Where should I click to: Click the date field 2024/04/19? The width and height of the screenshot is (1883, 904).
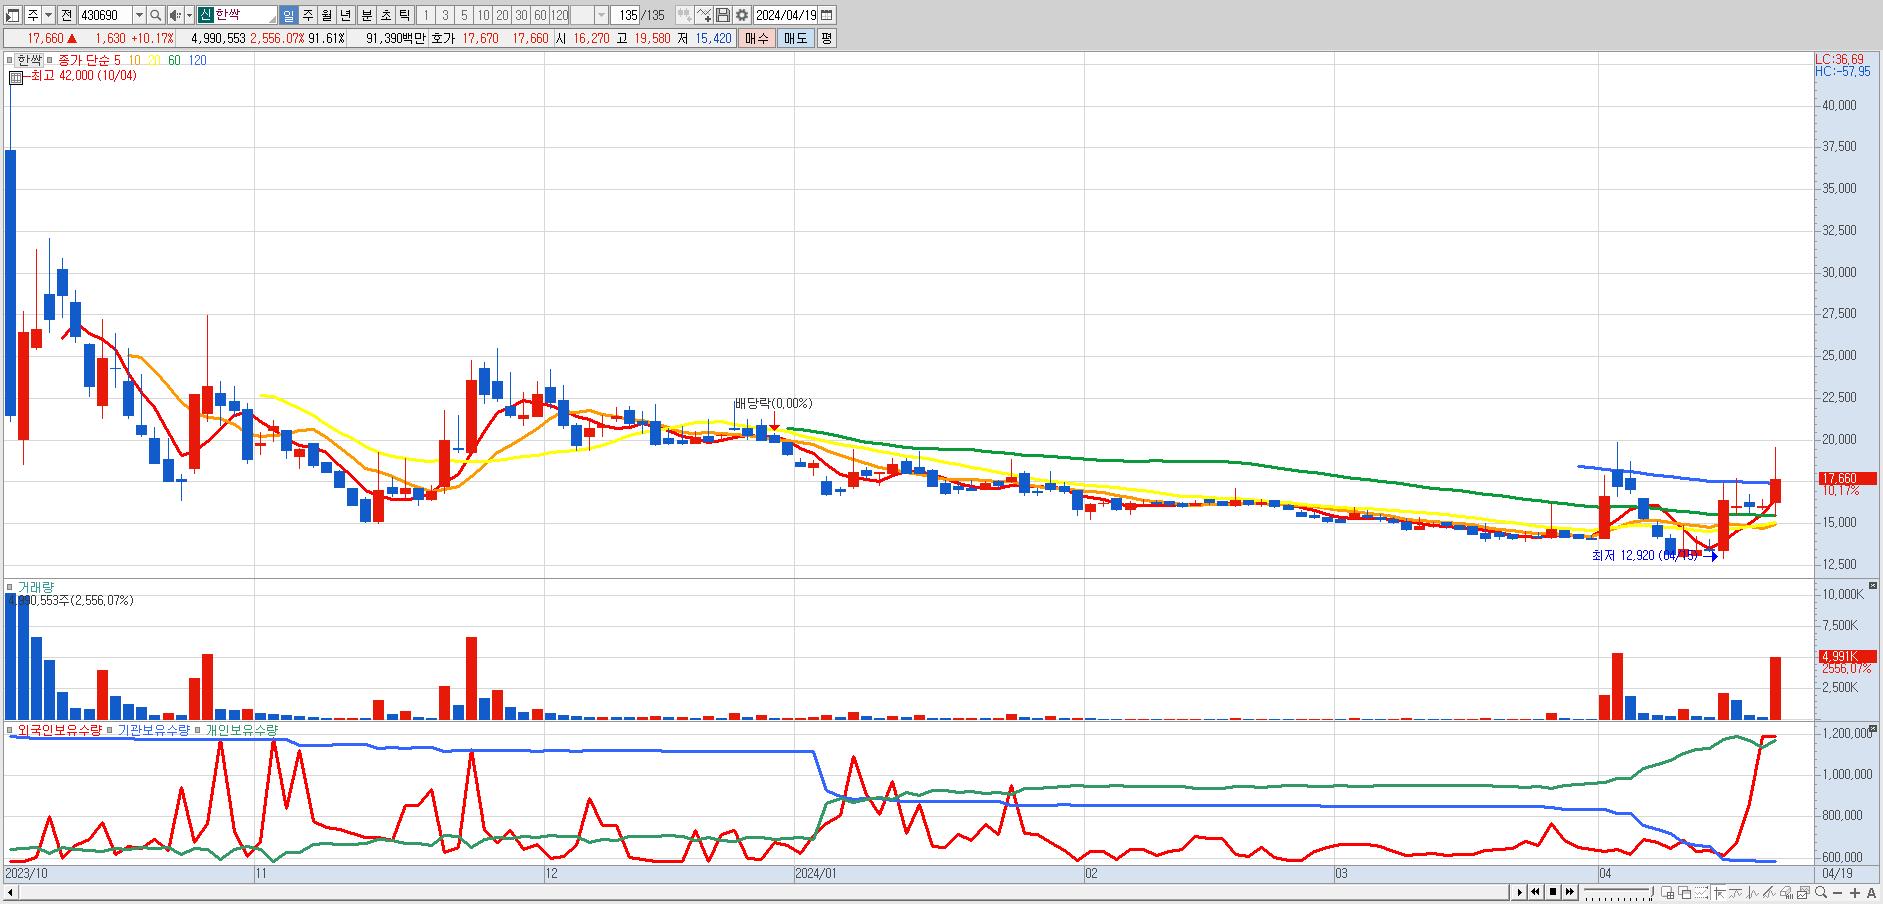point(785,15)
